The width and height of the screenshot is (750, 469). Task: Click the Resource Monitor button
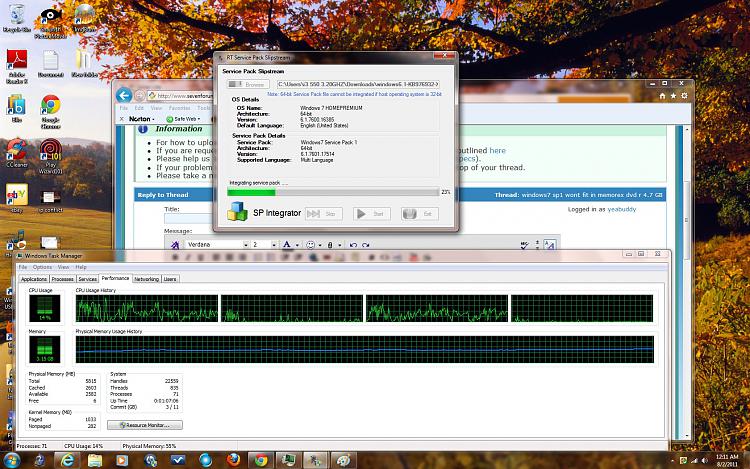point(144,425)
